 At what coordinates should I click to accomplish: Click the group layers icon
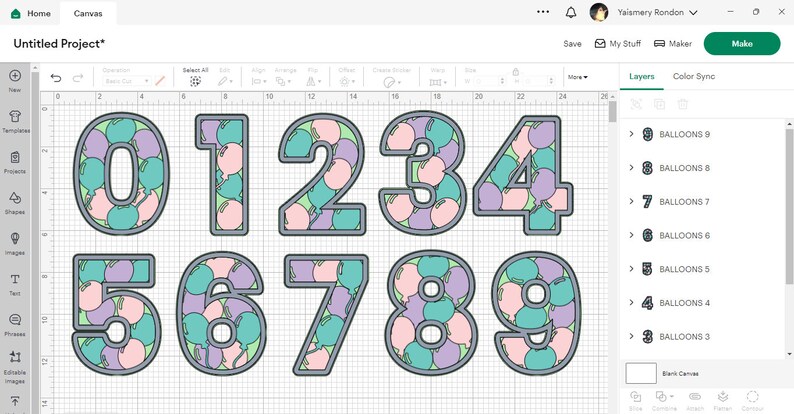tap(636, 104)
